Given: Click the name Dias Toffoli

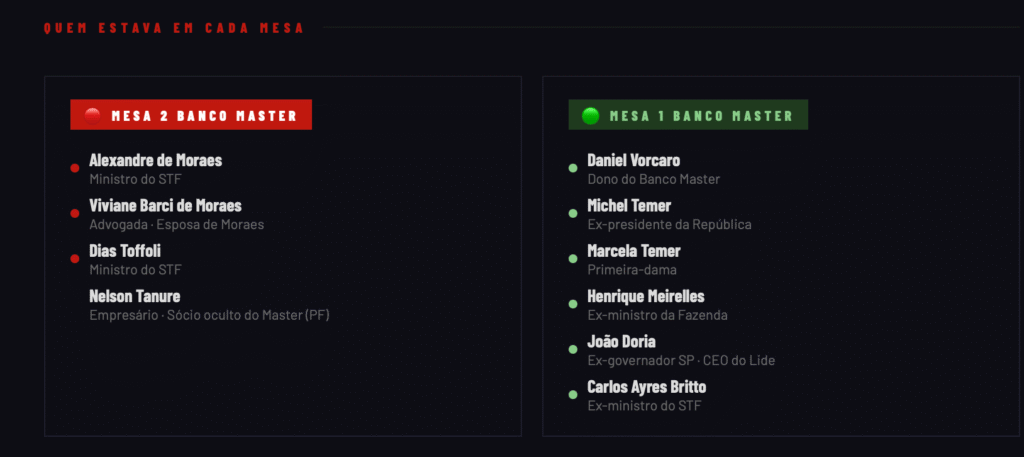Looking at the screenshot, I should tap(125, 251).
